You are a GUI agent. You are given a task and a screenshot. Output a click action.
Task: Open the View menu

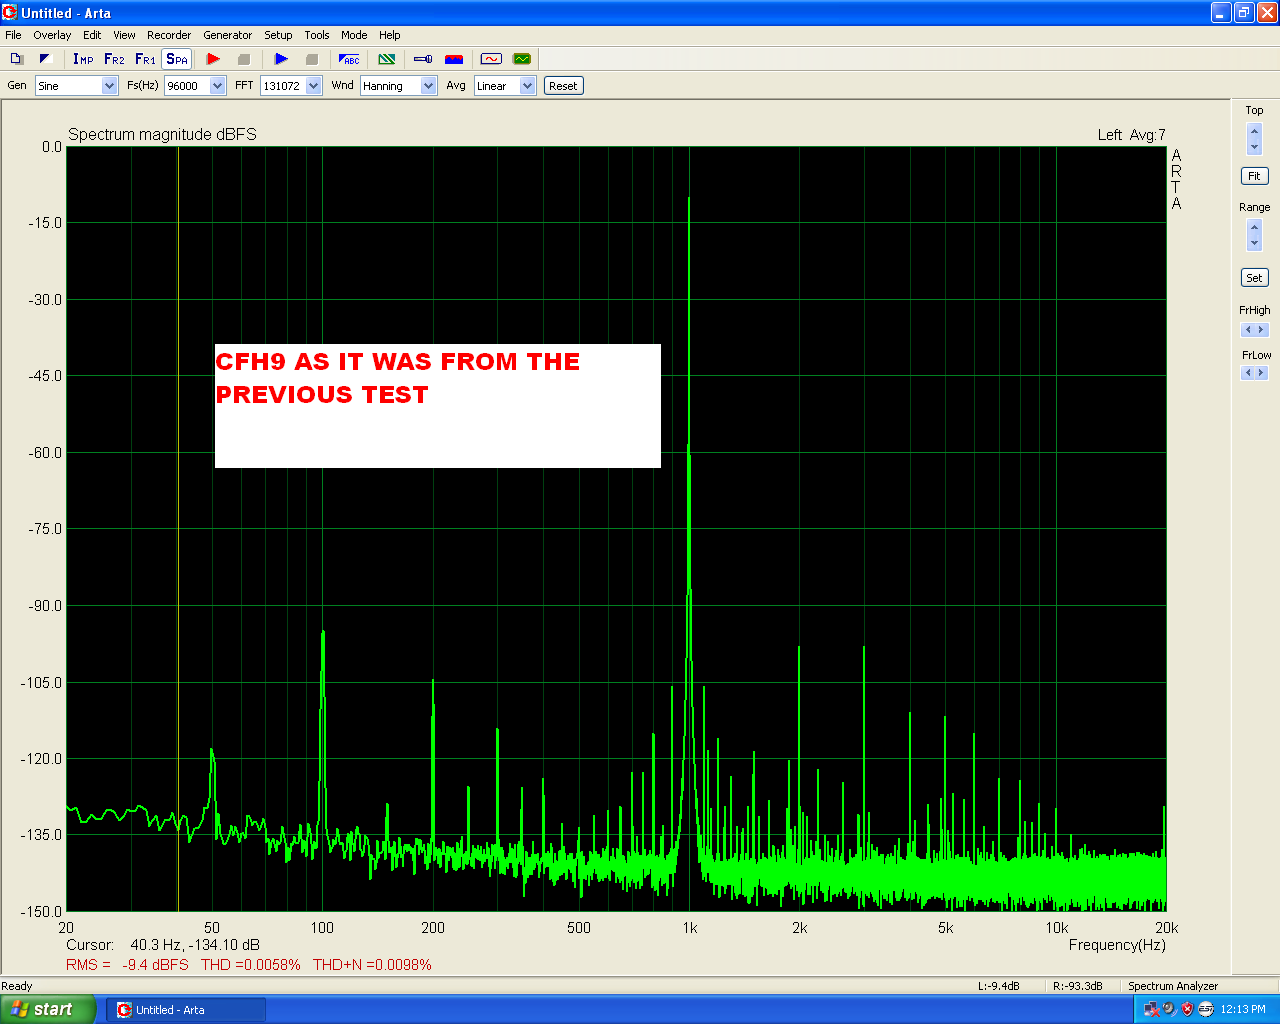click(124, 35)
